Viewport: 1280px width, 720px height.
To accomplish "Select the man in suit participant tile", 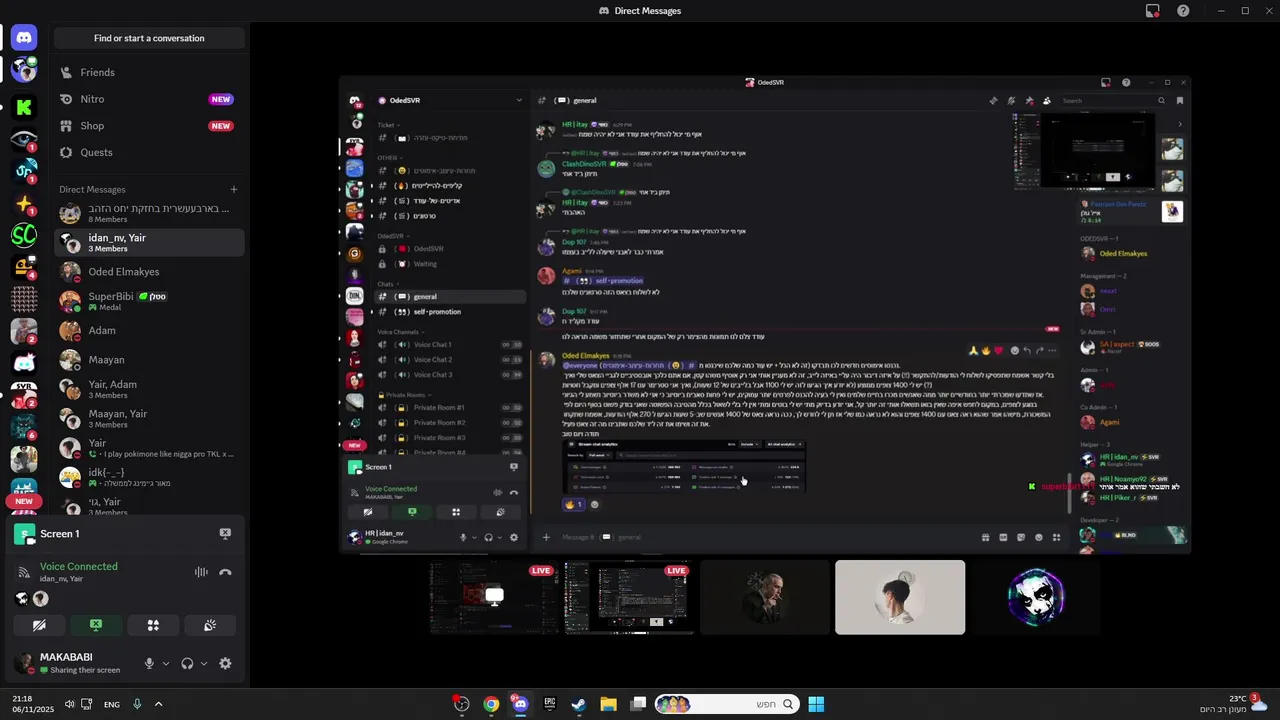I will tap(765, 597).
